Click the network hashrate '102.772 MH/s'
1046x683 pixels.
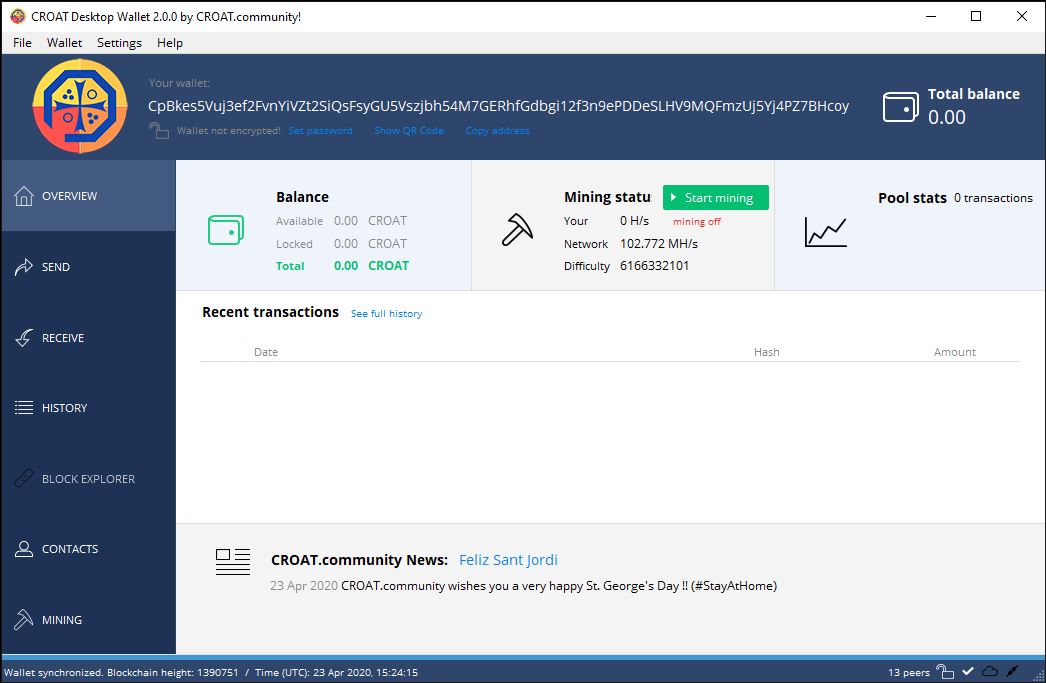click(658, 243)
